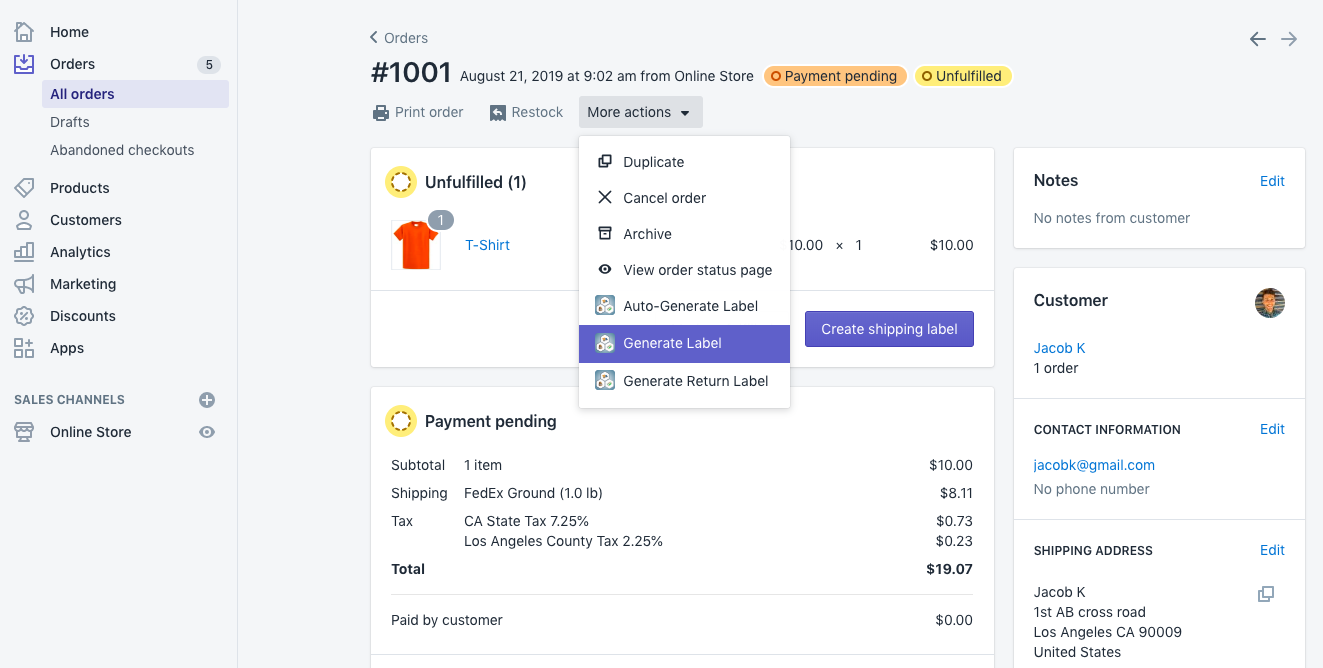Viewport: 1323px width, 668px height.
Task: Click the Marketing megaphone icon
Action: (x=24, y=284)
